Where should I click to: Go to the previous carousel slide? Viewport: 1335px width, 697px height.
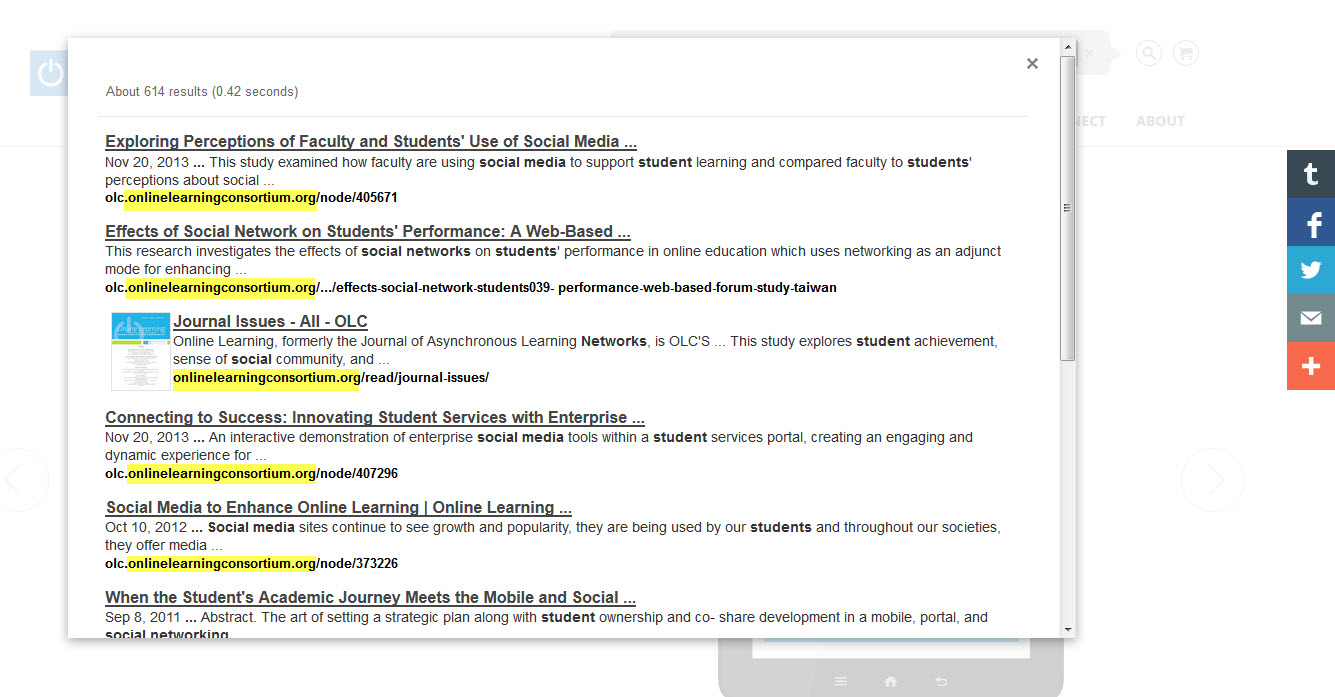click(17, 480)
